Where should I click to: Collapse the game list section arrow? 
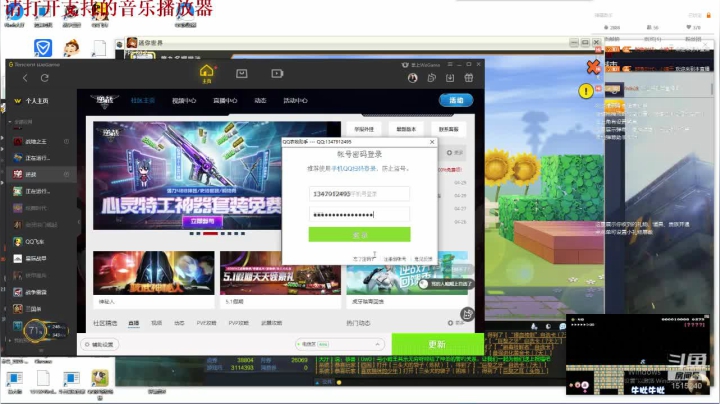point(10,122)
